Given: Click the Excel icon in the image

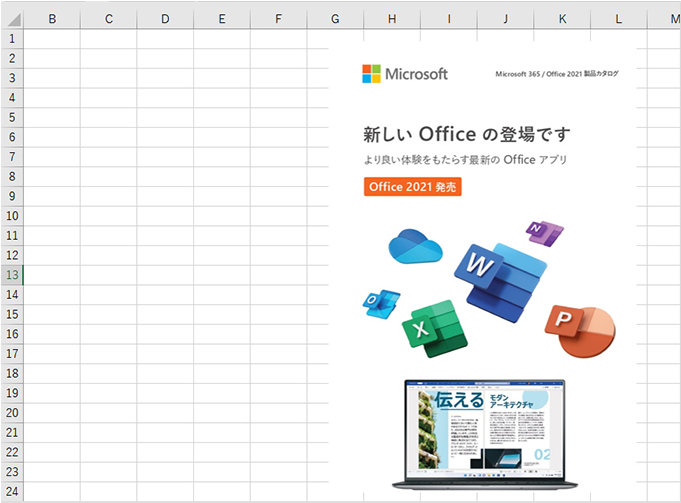Looking at the screenshot, I should (x=435, y=329).
